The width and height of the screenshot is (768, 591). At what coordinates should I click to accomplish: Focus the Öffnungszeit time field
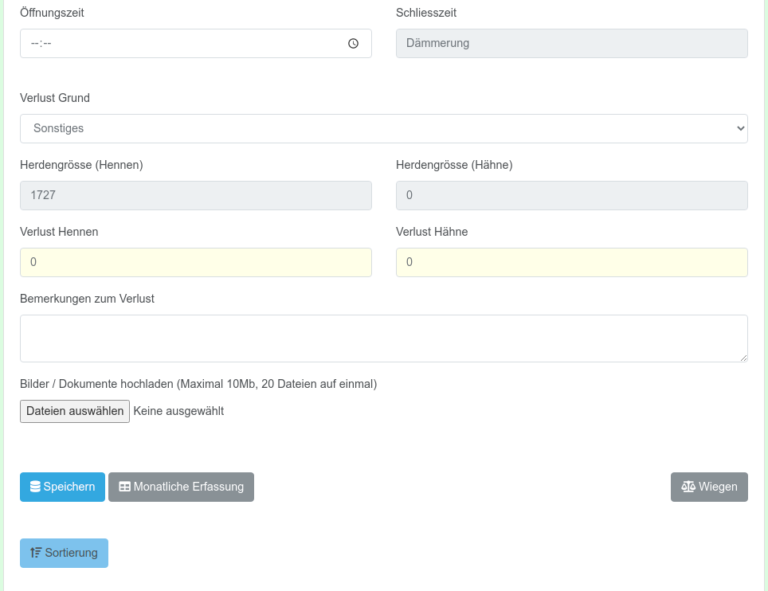click(x=196, y=44)
